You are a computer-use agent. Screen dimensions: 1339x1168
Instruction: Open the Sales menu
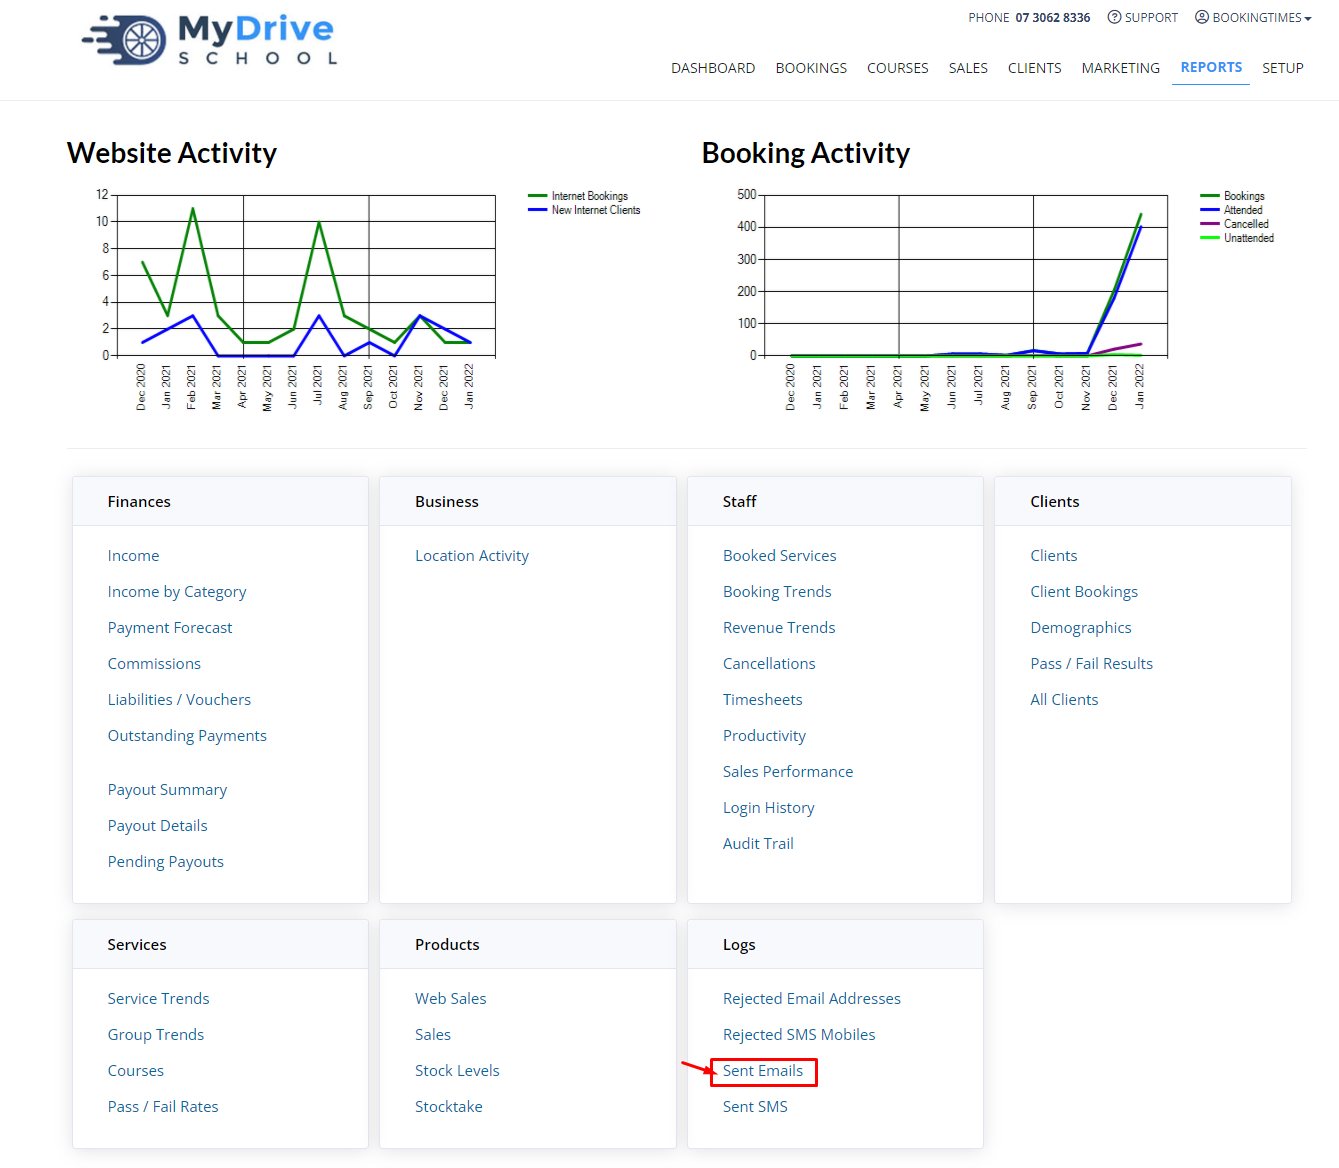[x=968, y=68]
